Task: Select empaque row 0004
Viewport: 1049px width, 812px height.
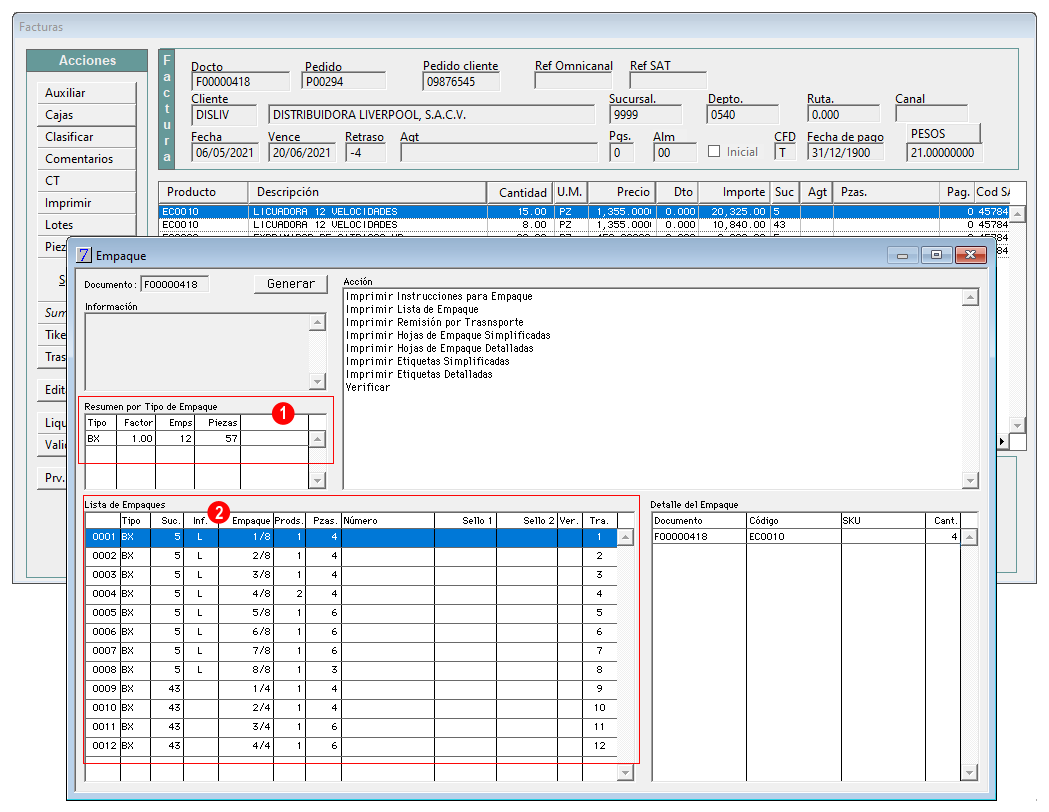Action: [x=351, y=594]
